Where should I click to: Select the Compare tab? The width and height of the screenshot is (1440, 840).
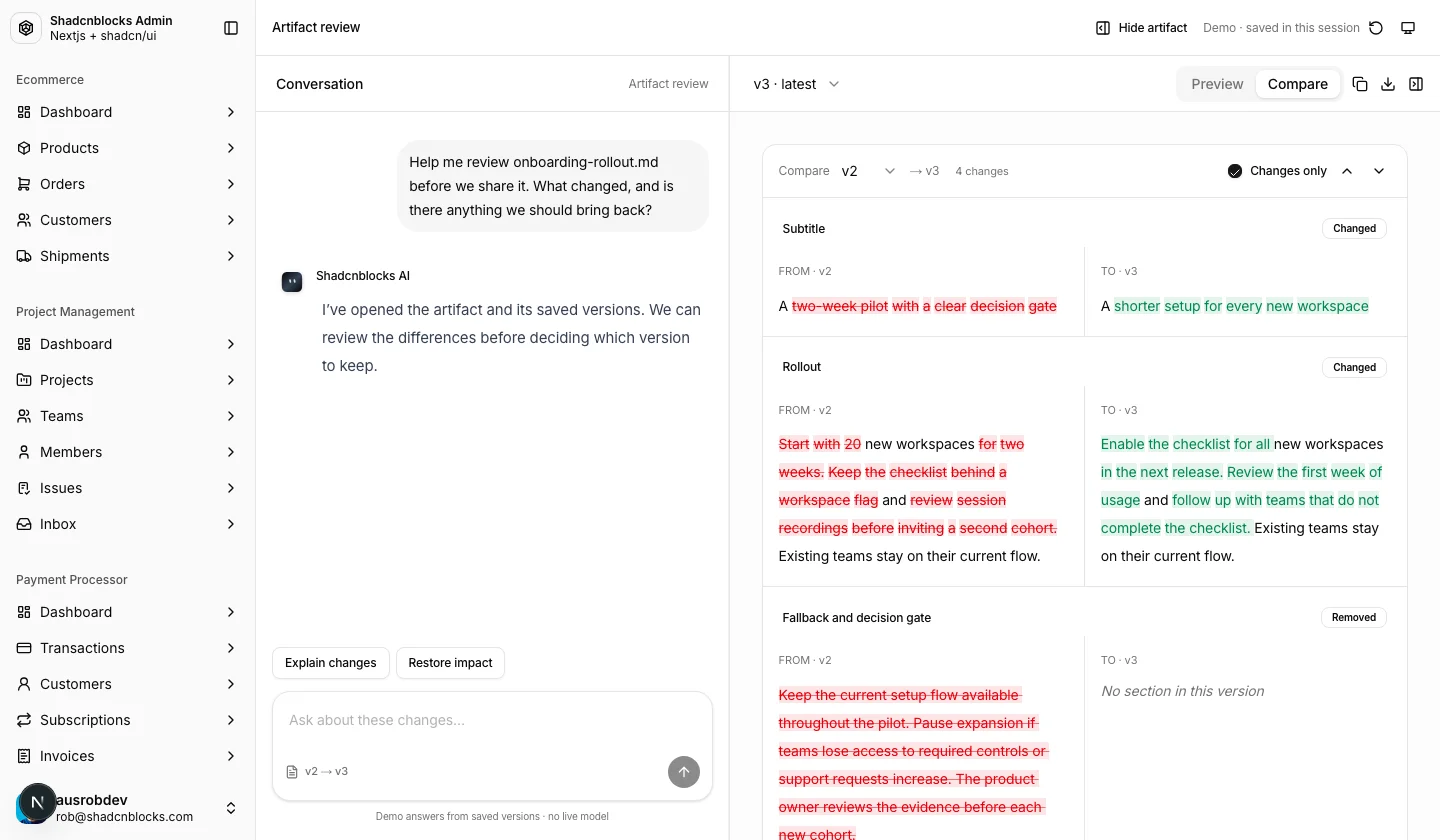click(x=1298, y=84)
